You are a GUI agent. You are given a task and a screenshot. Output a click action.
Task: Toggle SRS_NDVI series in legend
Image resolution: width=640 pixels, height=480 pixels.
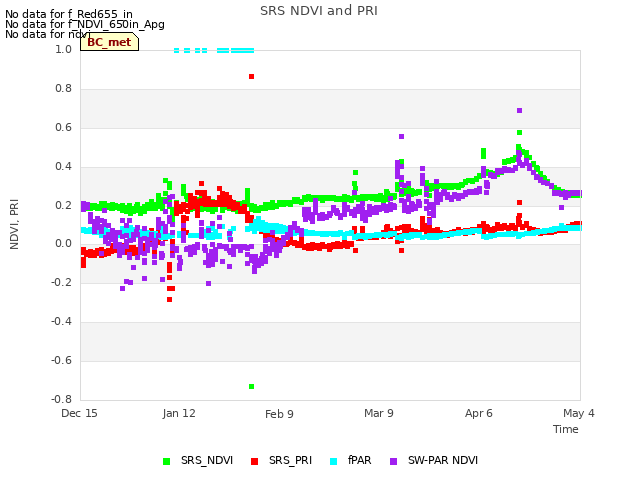click(198, 460)
